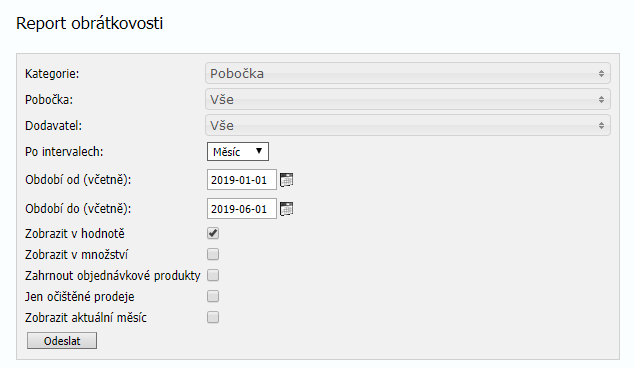
Task: Uncheck Zobrazit v hodnotě checkbox
Action: [x=213, y=233]
